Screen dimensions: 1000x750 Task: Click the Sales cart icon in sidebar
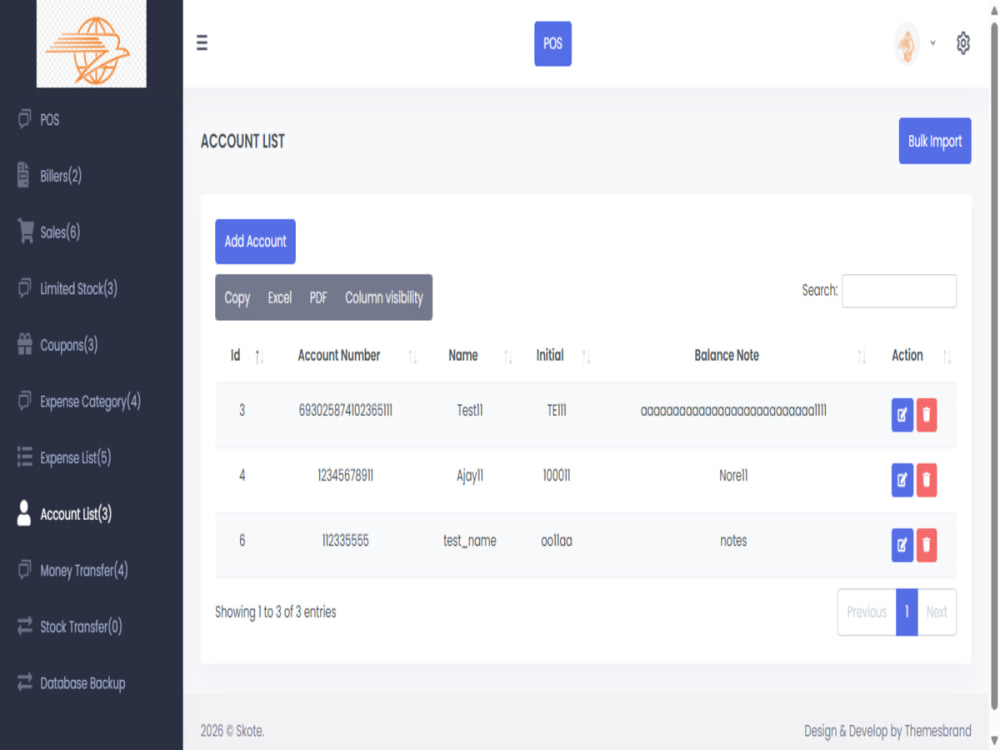[x=26, y=231]
